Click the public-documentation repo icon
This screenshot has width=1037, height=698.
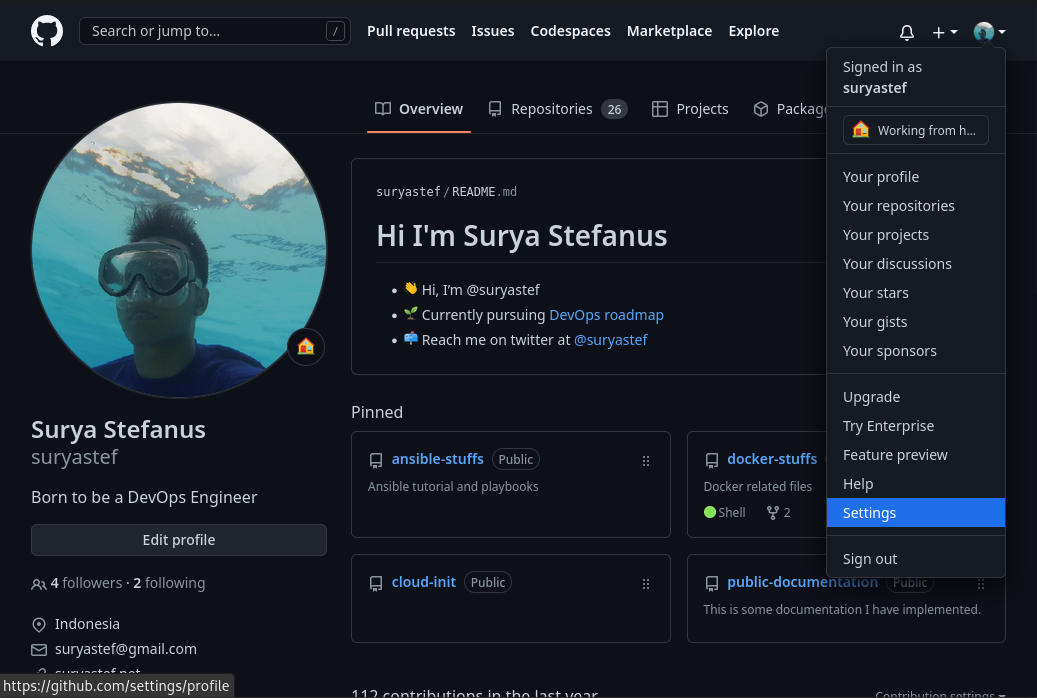712,584
